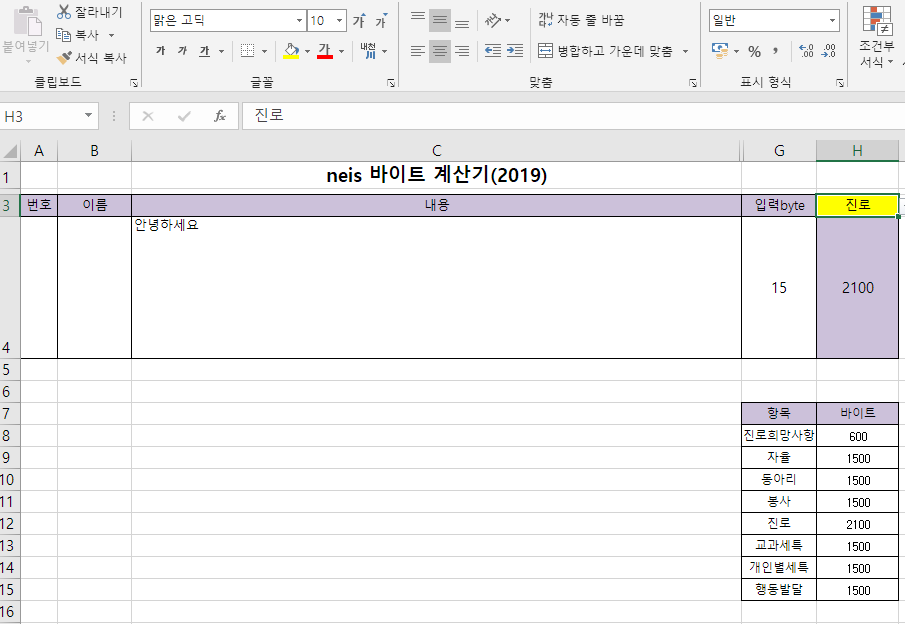Viewport: 905px width, 624px height.
Task: Align text right
Action: (x=462, y=51)
